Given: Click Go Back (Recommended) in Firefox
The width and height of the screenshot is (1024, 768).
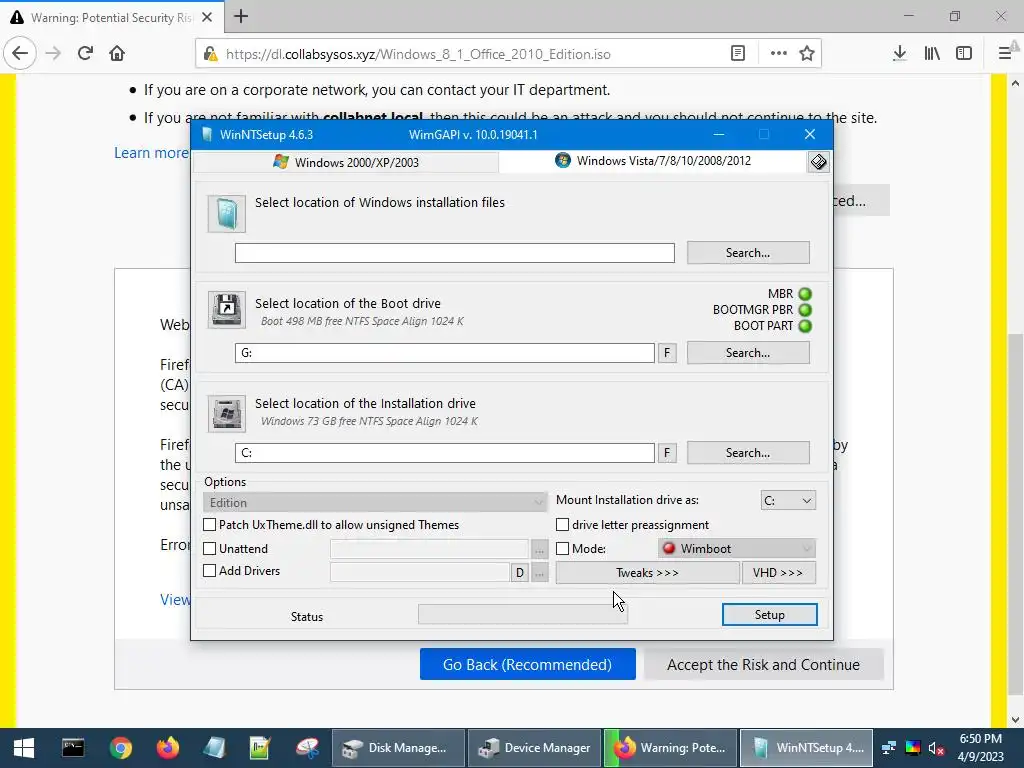Looking at the screenshot, I should point(528,664).
